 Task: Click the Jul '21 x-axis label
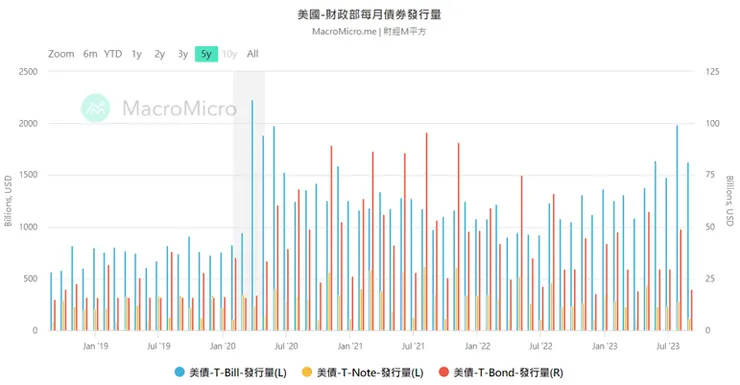tap(413, 346)
